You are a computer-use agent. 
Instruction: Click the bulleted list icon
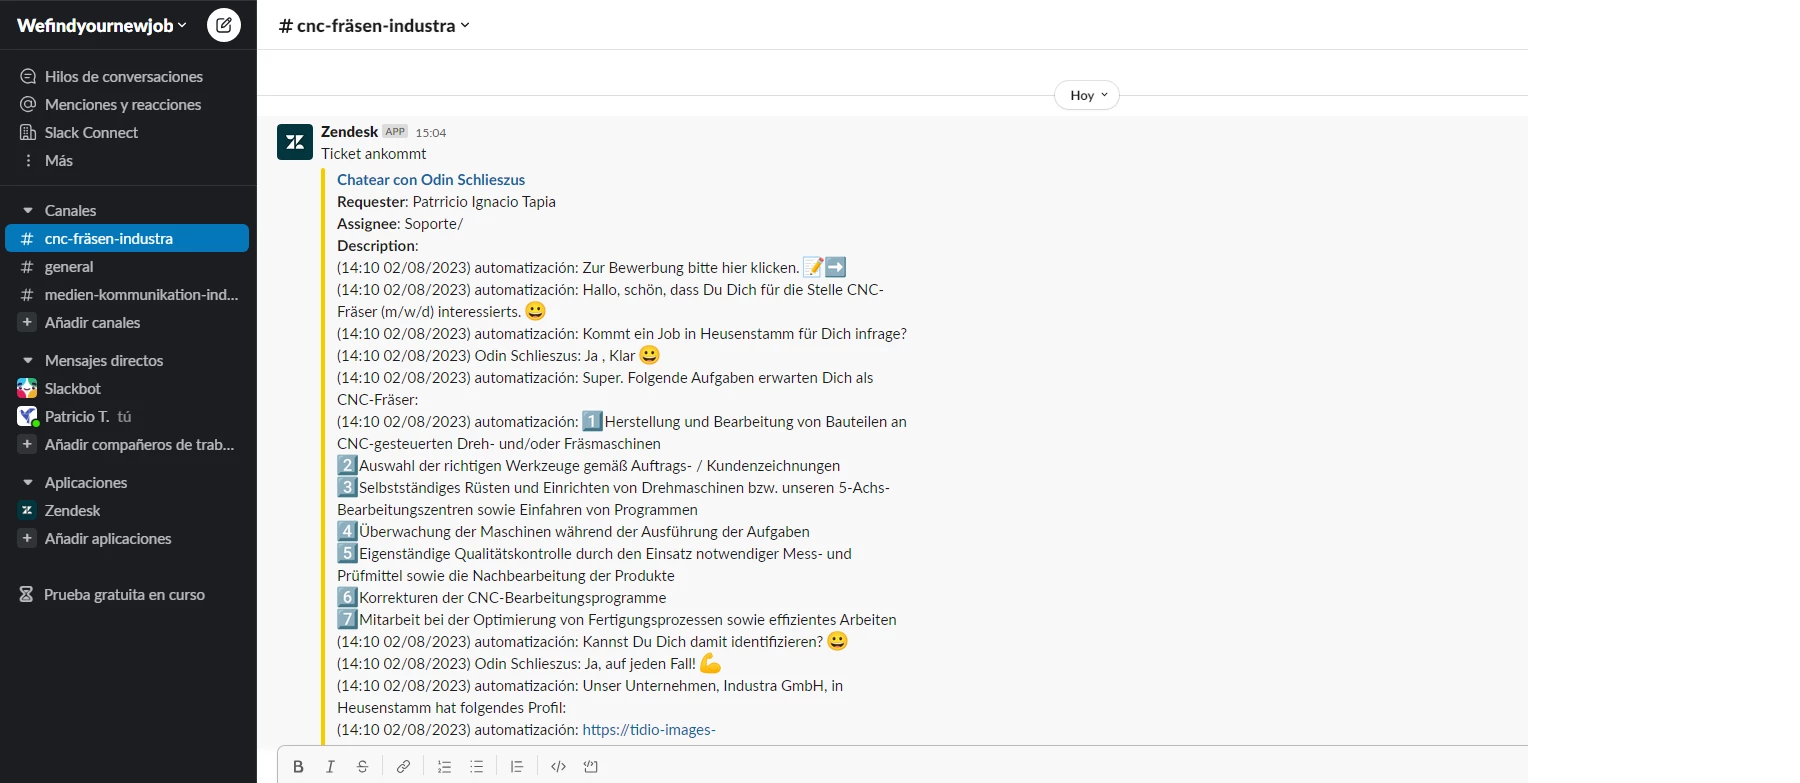click(477, 766)
